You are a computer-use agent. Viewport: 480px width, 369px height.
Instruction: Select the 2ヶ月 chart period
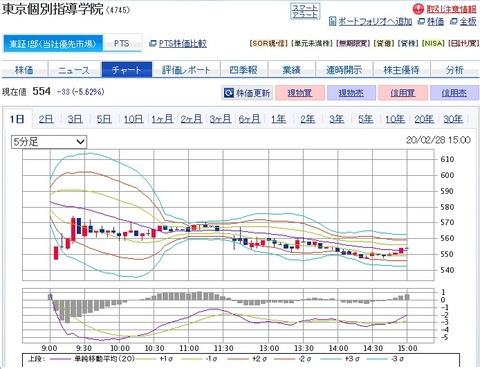pyautogui.click(x=191, y=119)
